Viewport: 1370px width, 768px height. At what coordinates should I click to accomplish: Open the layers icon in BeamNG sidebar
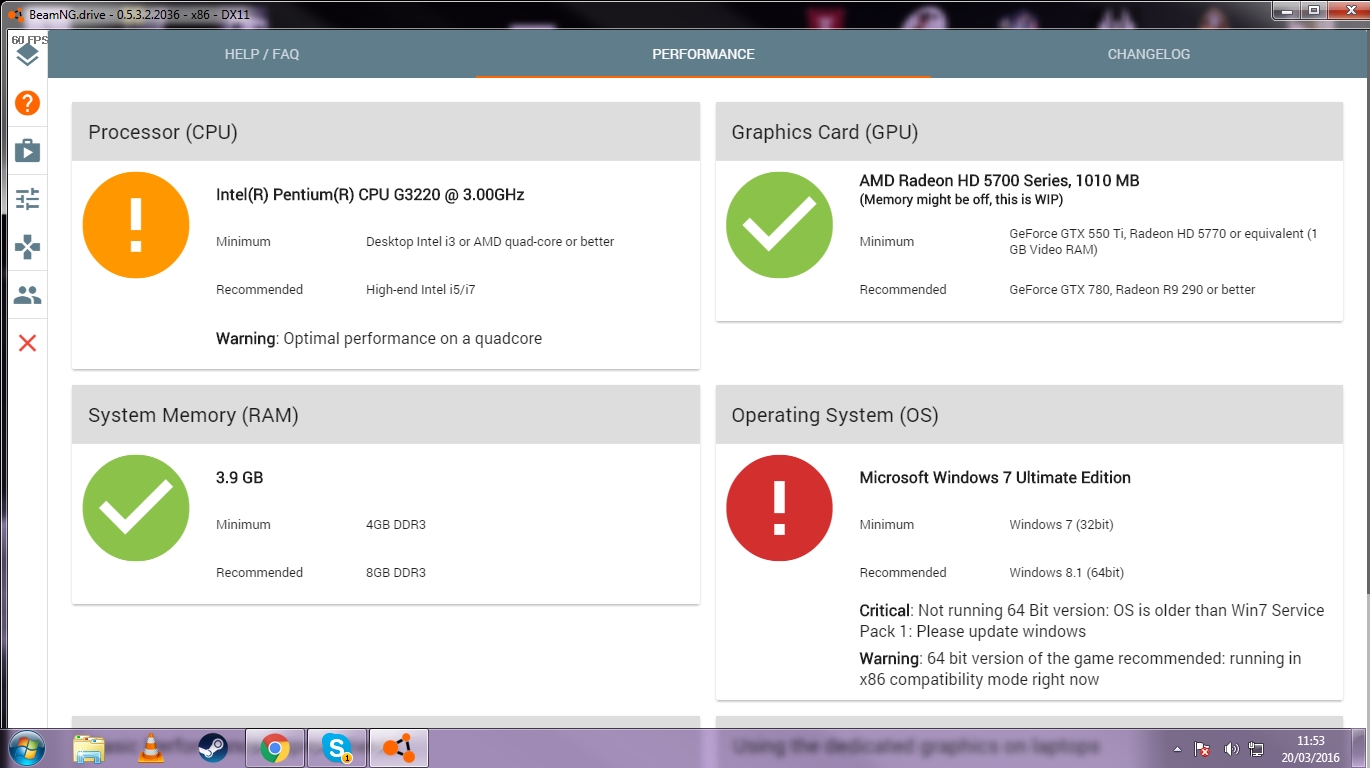click(x=27, y=56)
